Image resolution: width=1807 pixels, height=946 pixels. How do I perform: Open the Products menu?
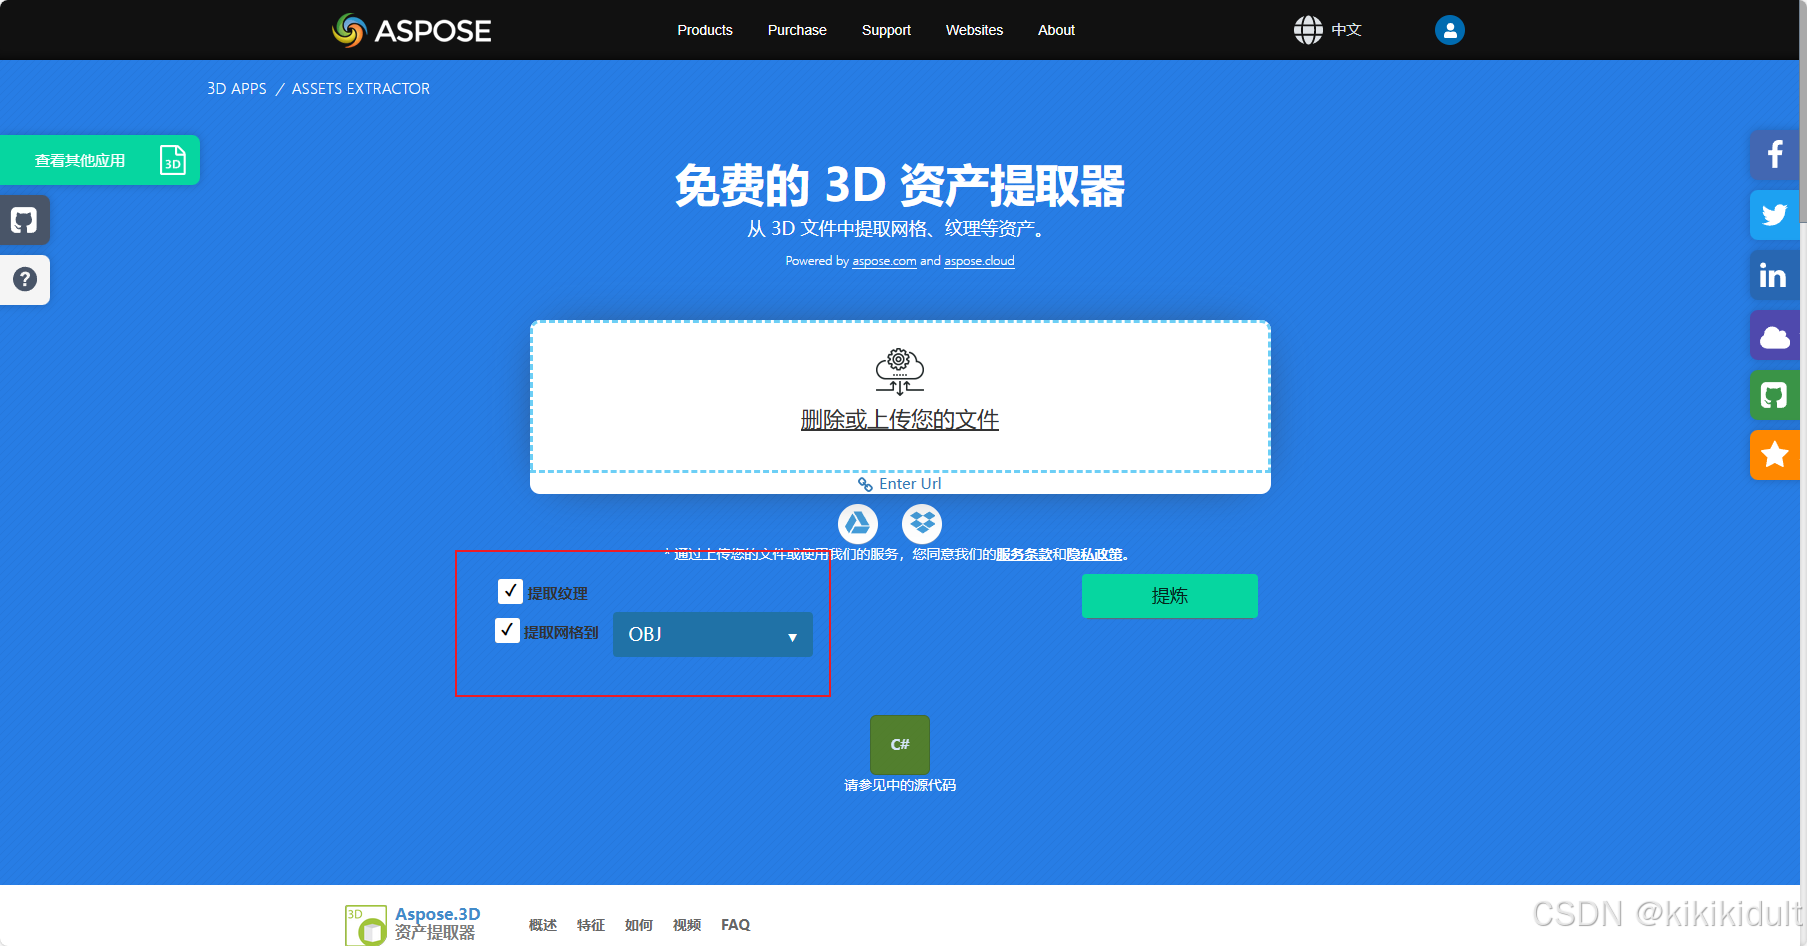pos(705,30)
